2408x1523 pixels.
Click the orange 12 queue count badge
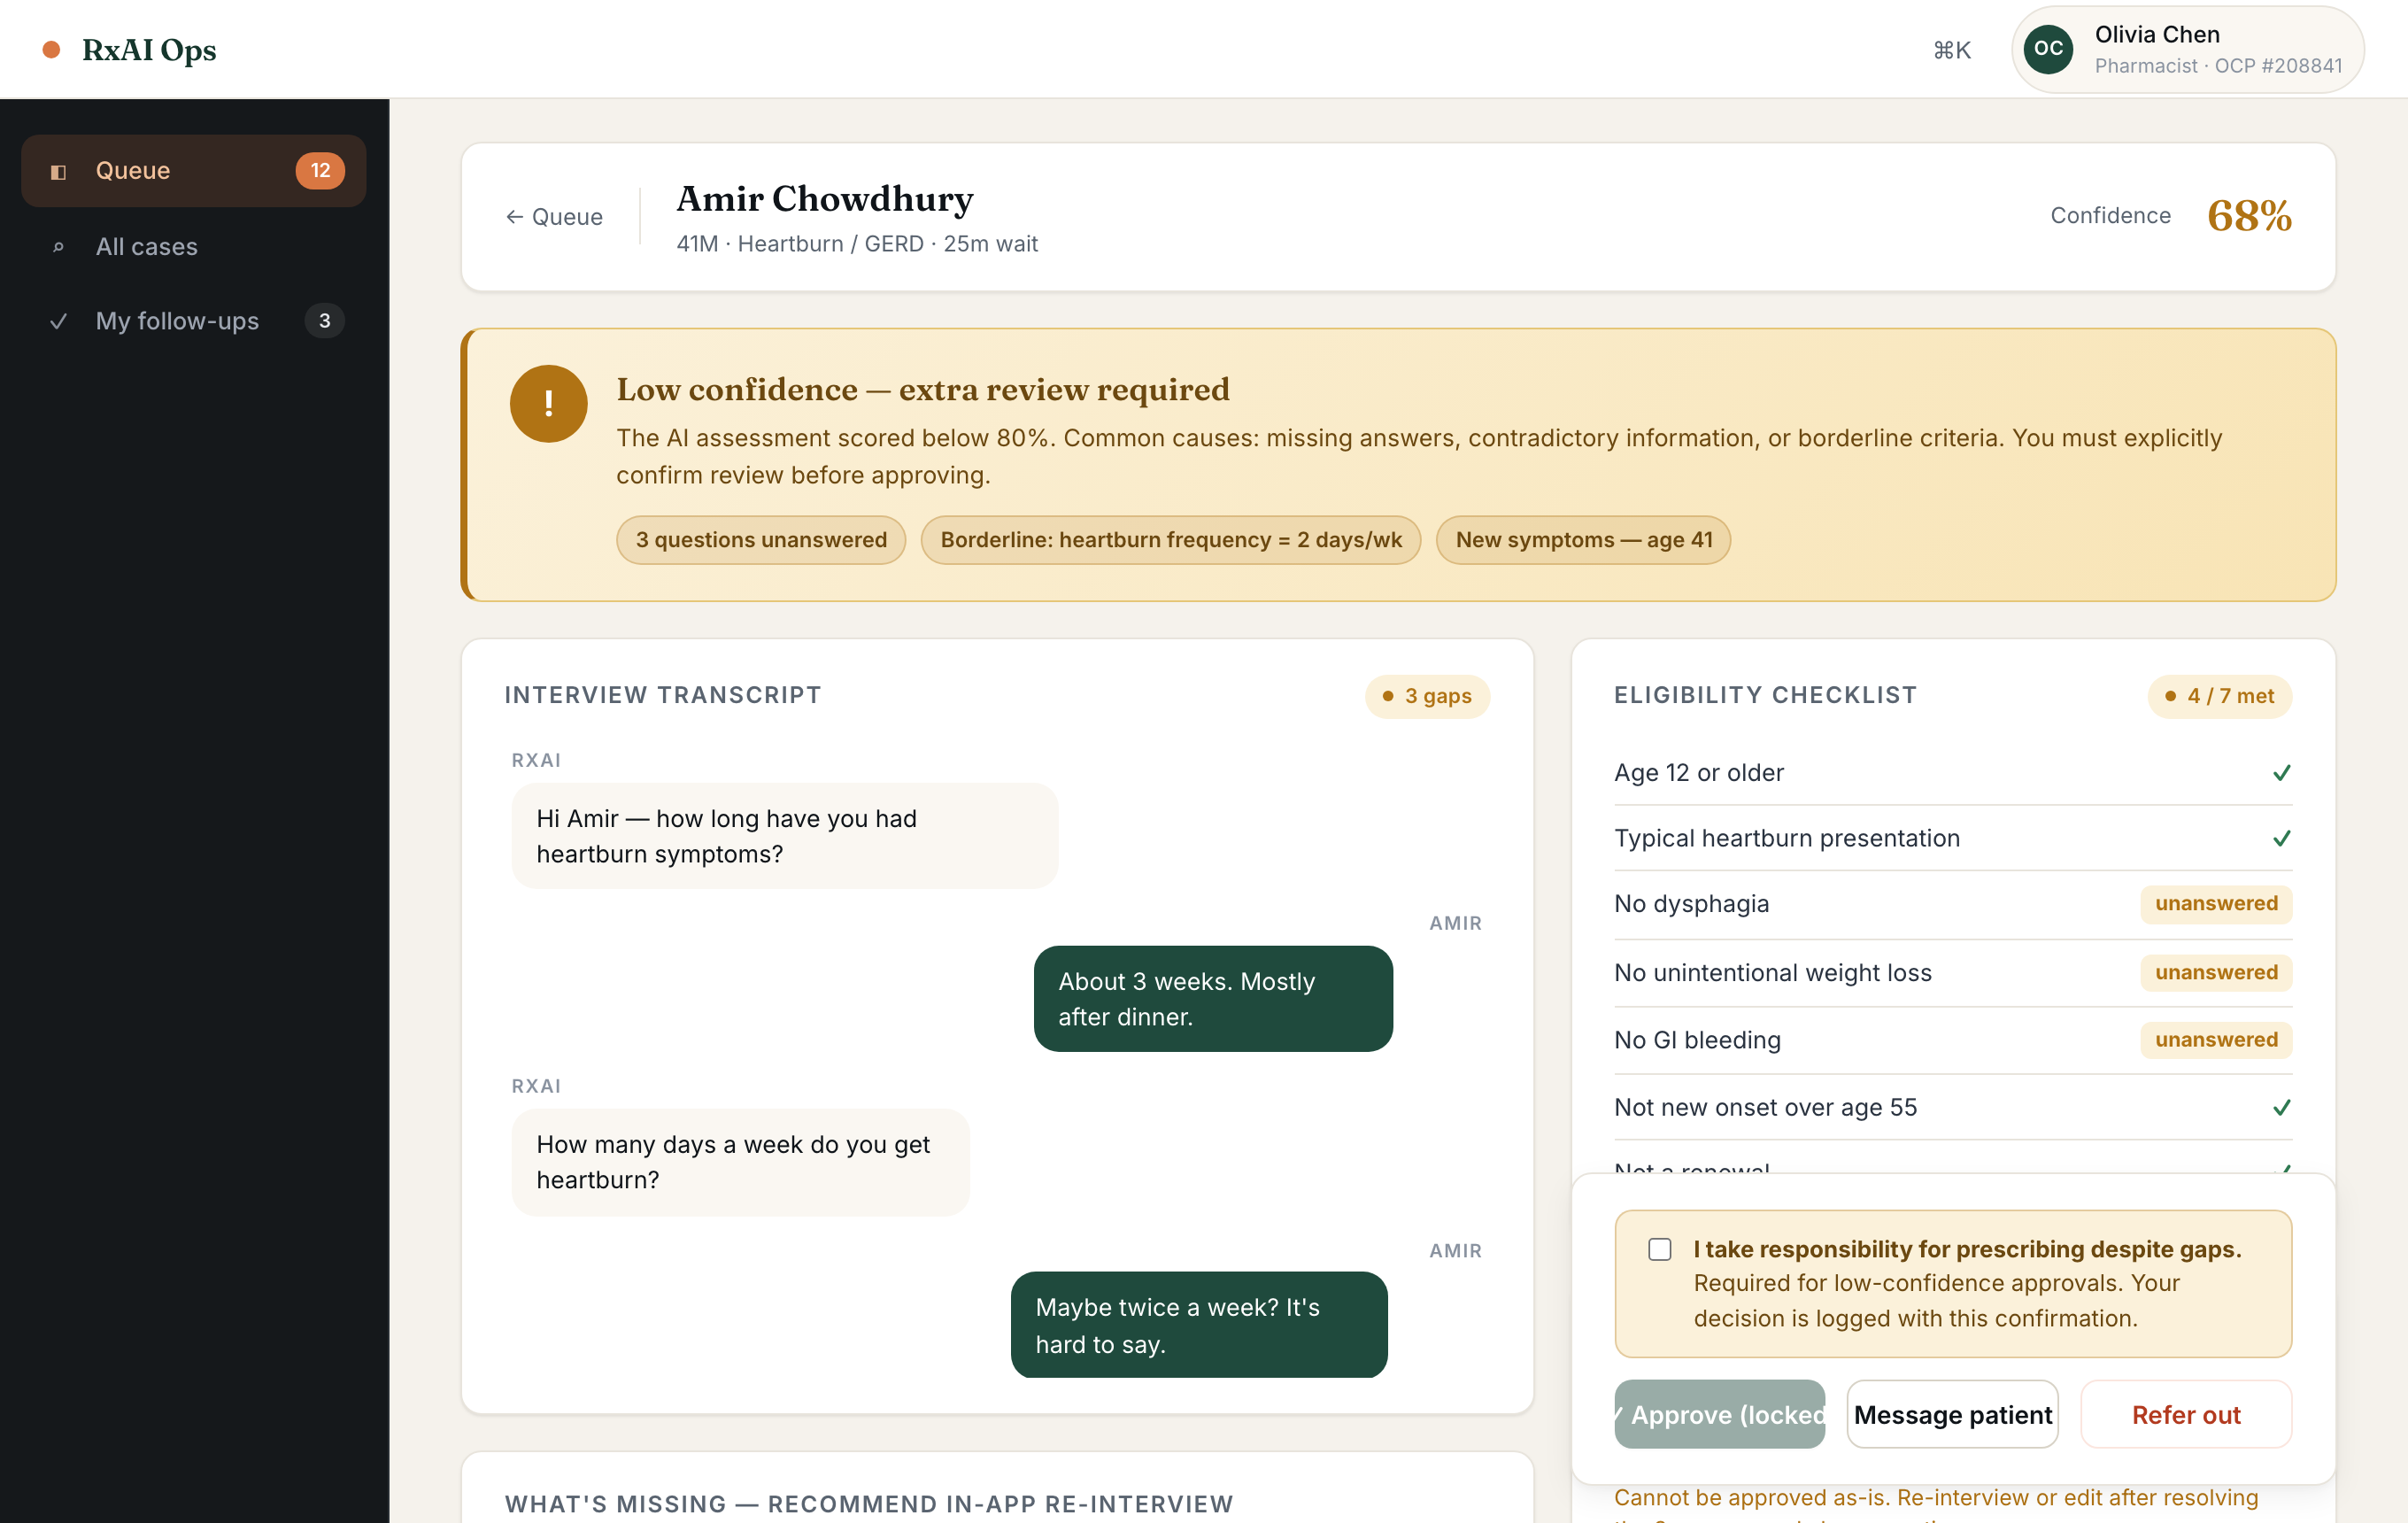[x=320, y=170]
